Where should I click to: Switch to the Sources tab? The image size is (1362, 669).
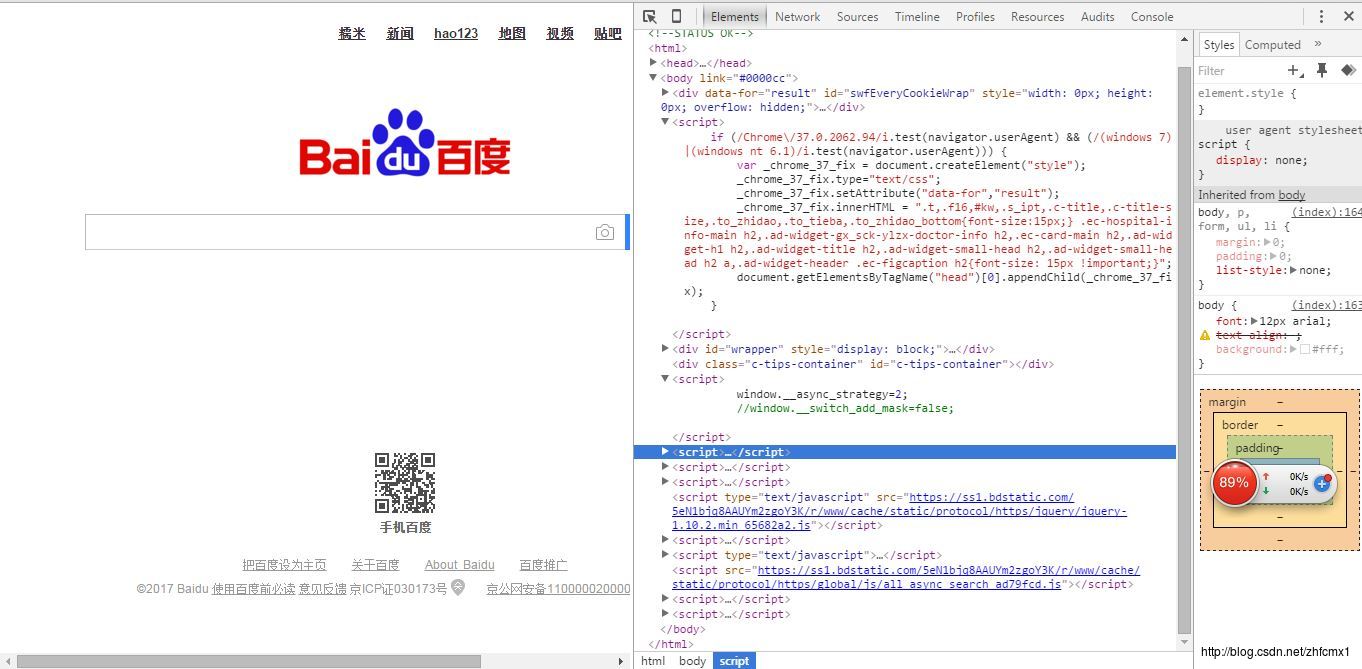click(857, 16)
